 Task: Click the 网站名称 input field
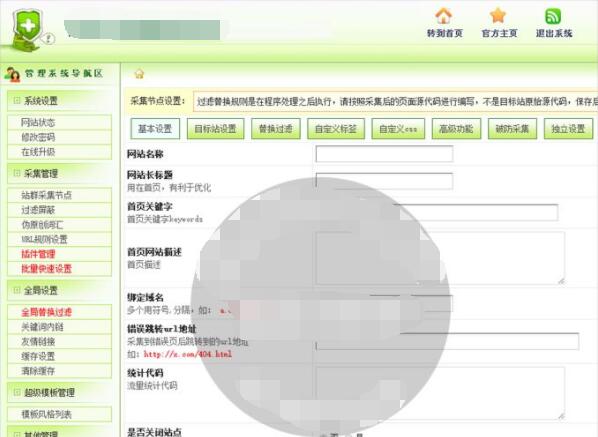(x=384, y=154)
